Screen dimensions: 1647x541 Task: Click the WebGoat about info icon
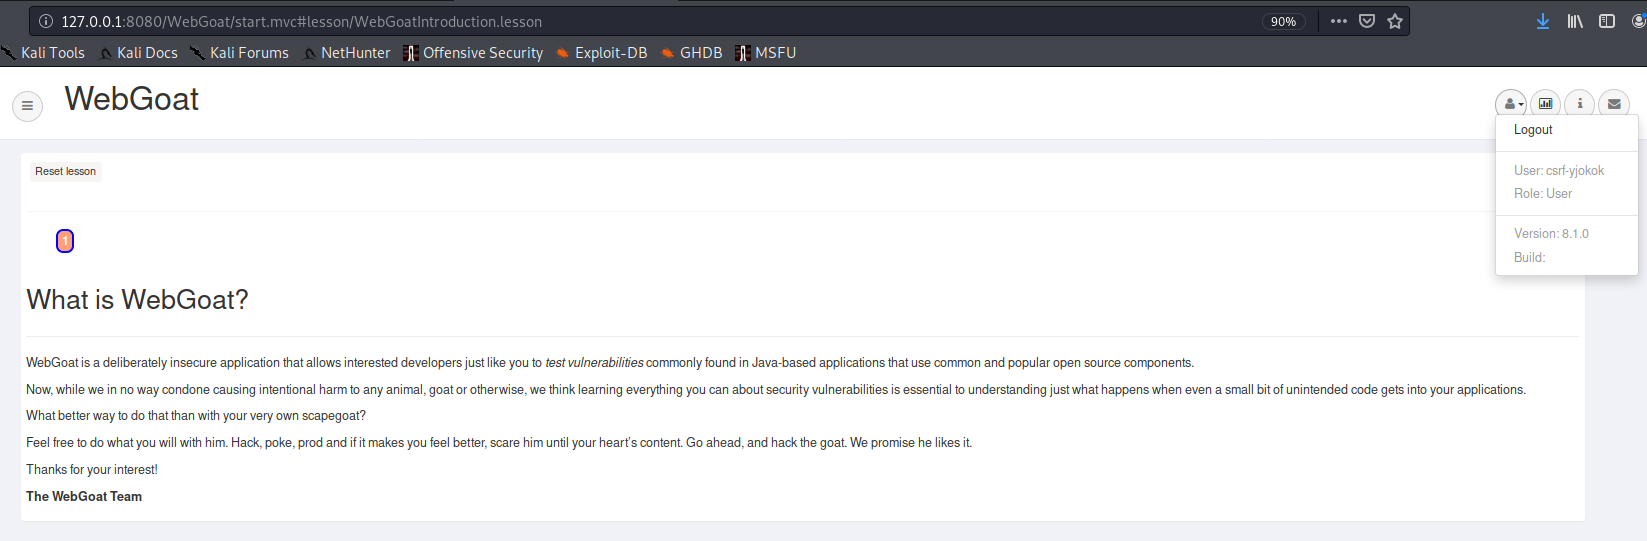point(1580,103)
